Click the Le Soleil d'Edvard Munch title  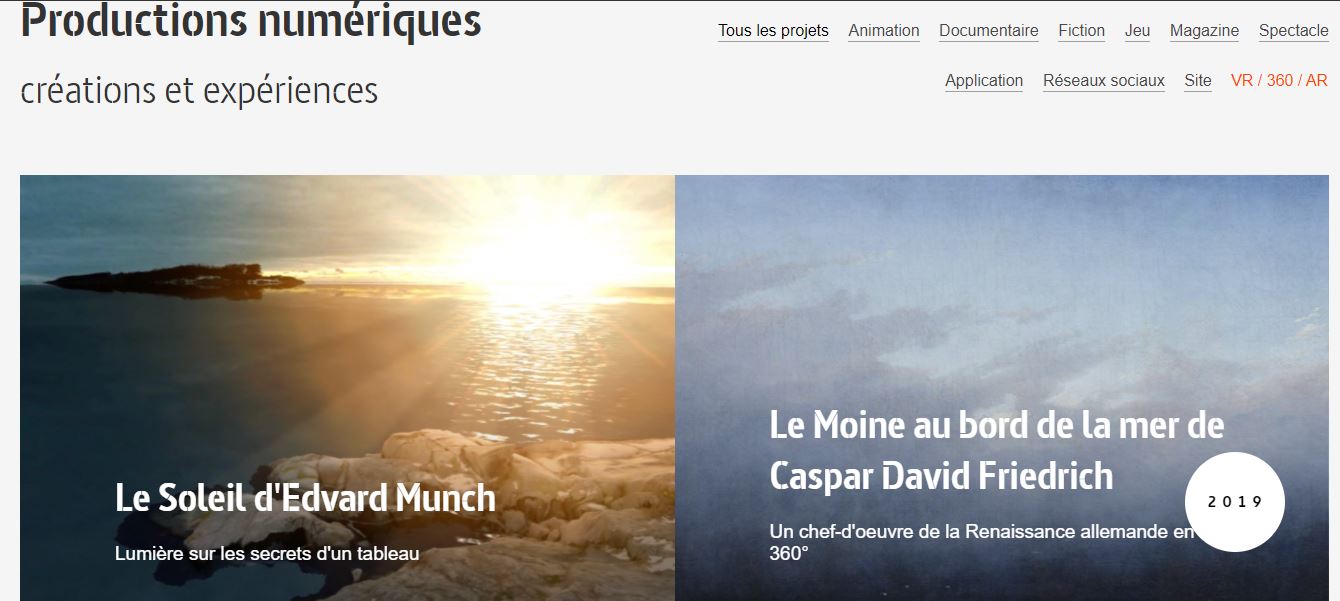(x=305, y=497)
